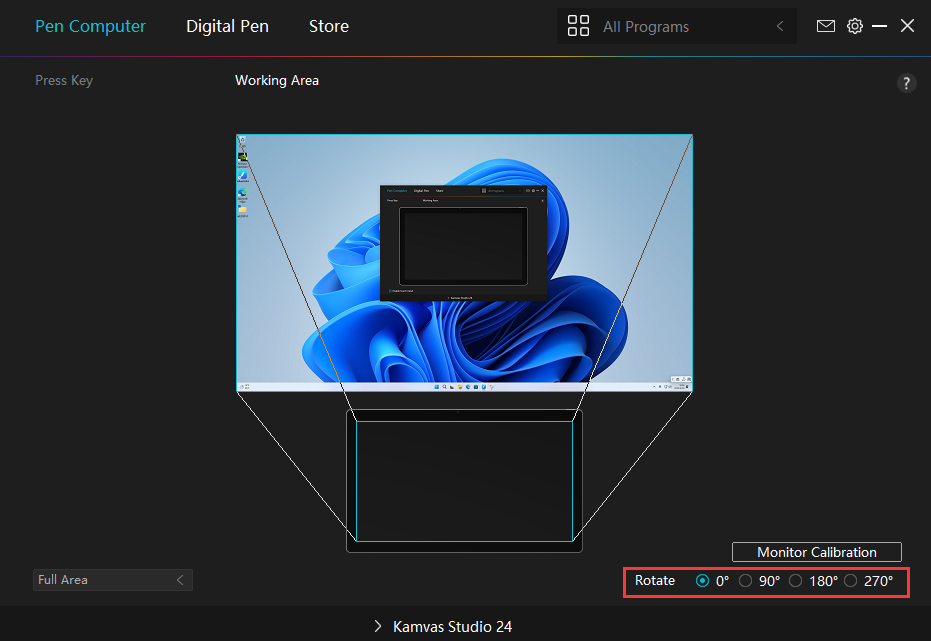Click the help question mark icon
Image resolution: width=931 pixels, height=641 pixels.
tap(906, 83)
